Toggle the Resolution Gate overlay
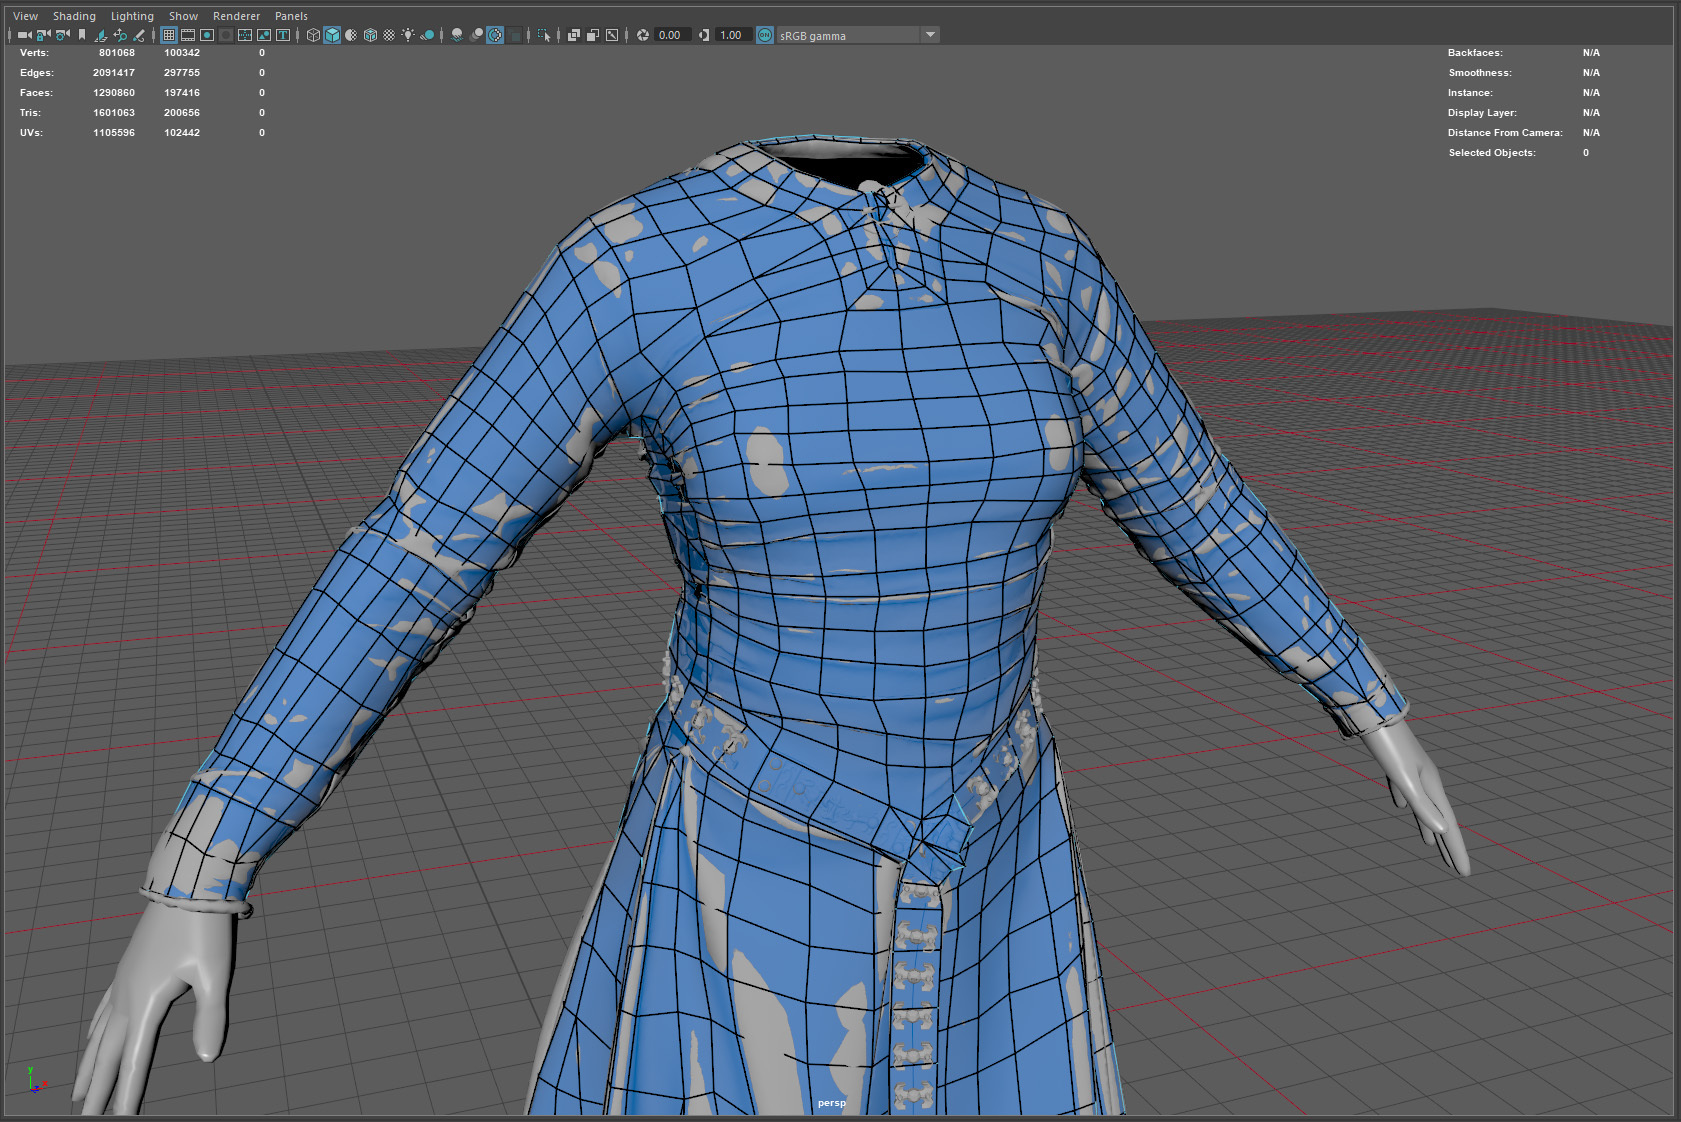 [x=207, y=35]
